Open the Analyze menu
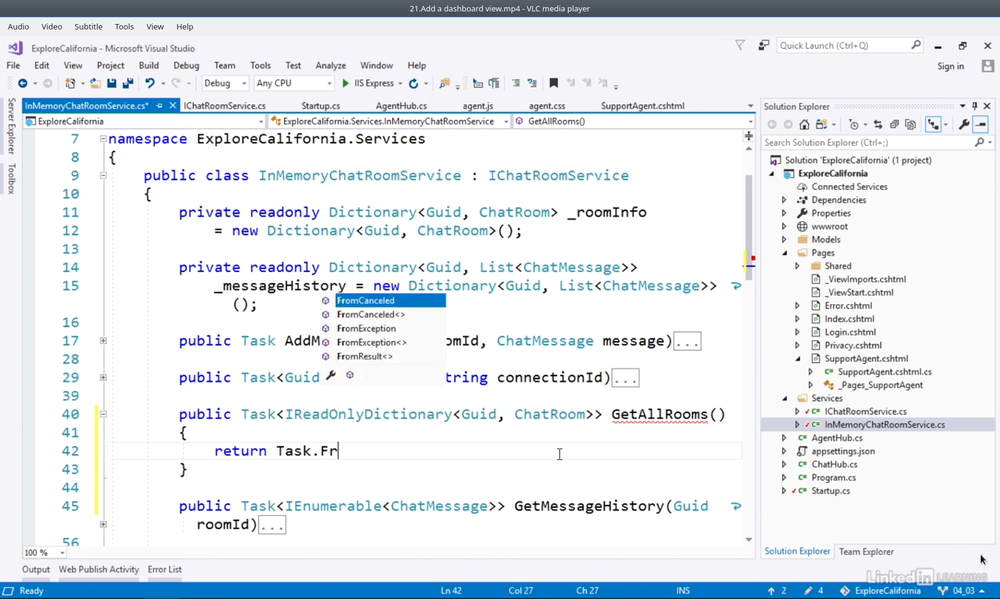The image size is (1000, 599). click(330, 65)
